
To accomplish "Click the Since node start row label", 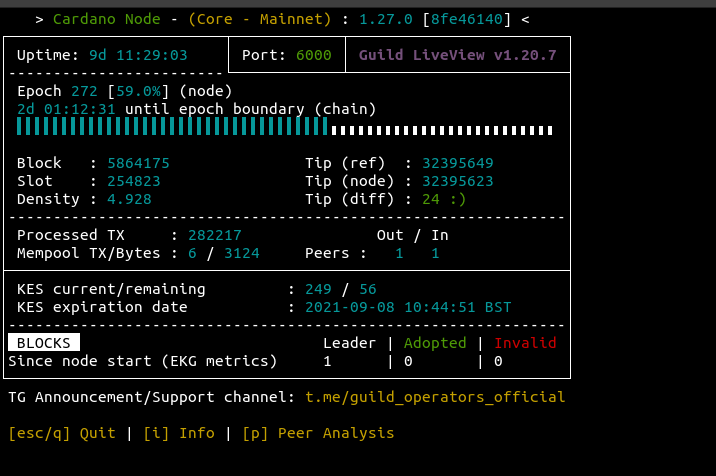I will click(142, 361).
